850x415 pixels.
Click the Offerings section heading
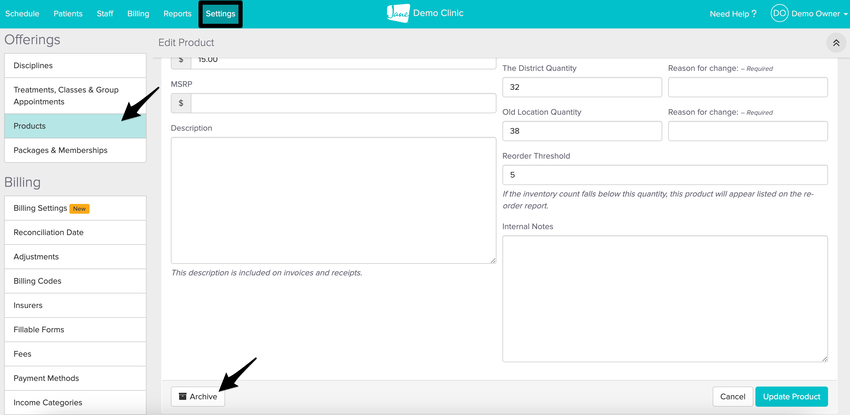coord(33,40)
